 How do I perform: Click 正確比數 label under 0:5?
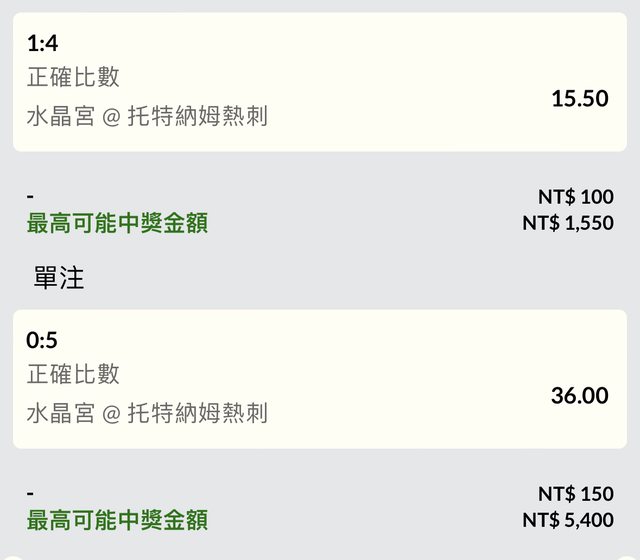pyautogui.click(x=73, y=374)
